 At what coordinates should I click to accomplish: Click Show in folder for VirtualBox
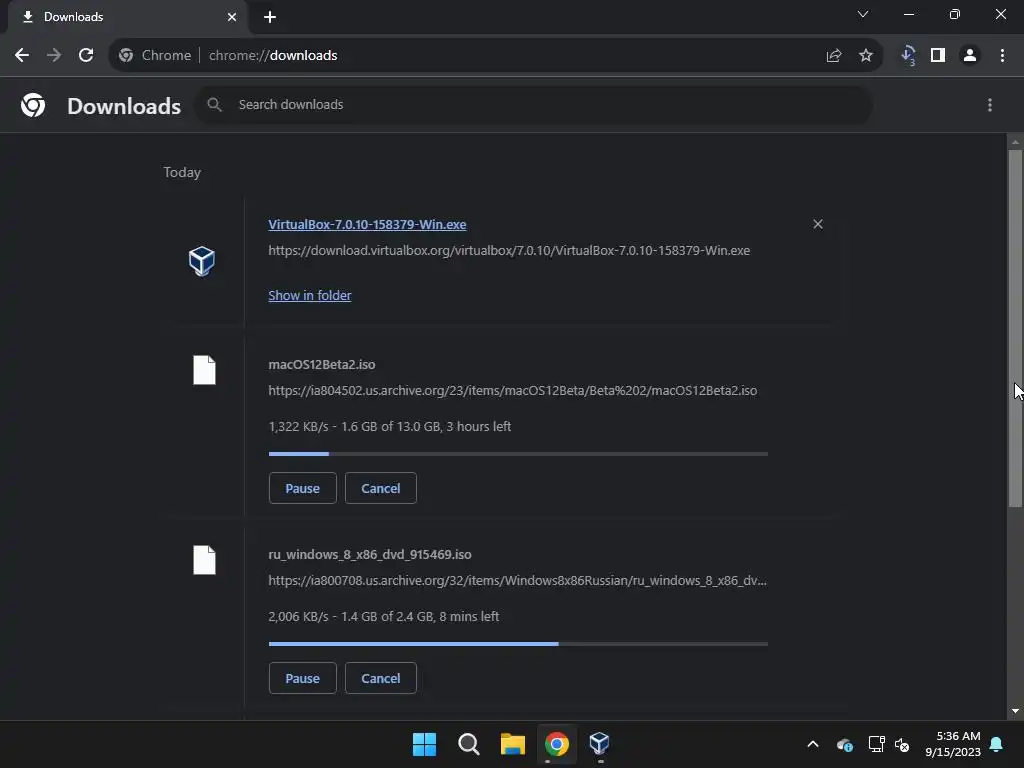tap(310, 295)
